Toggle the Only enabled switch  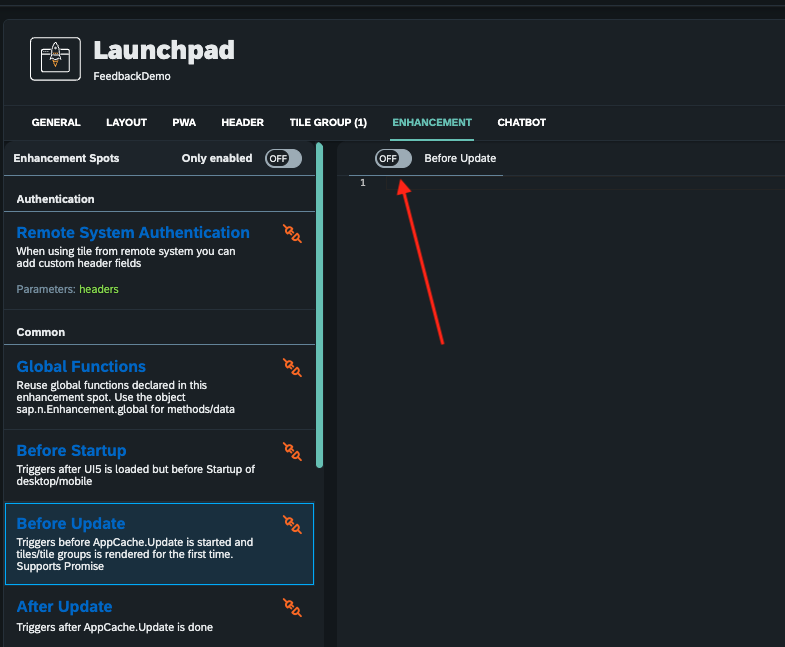coord(283,159)
